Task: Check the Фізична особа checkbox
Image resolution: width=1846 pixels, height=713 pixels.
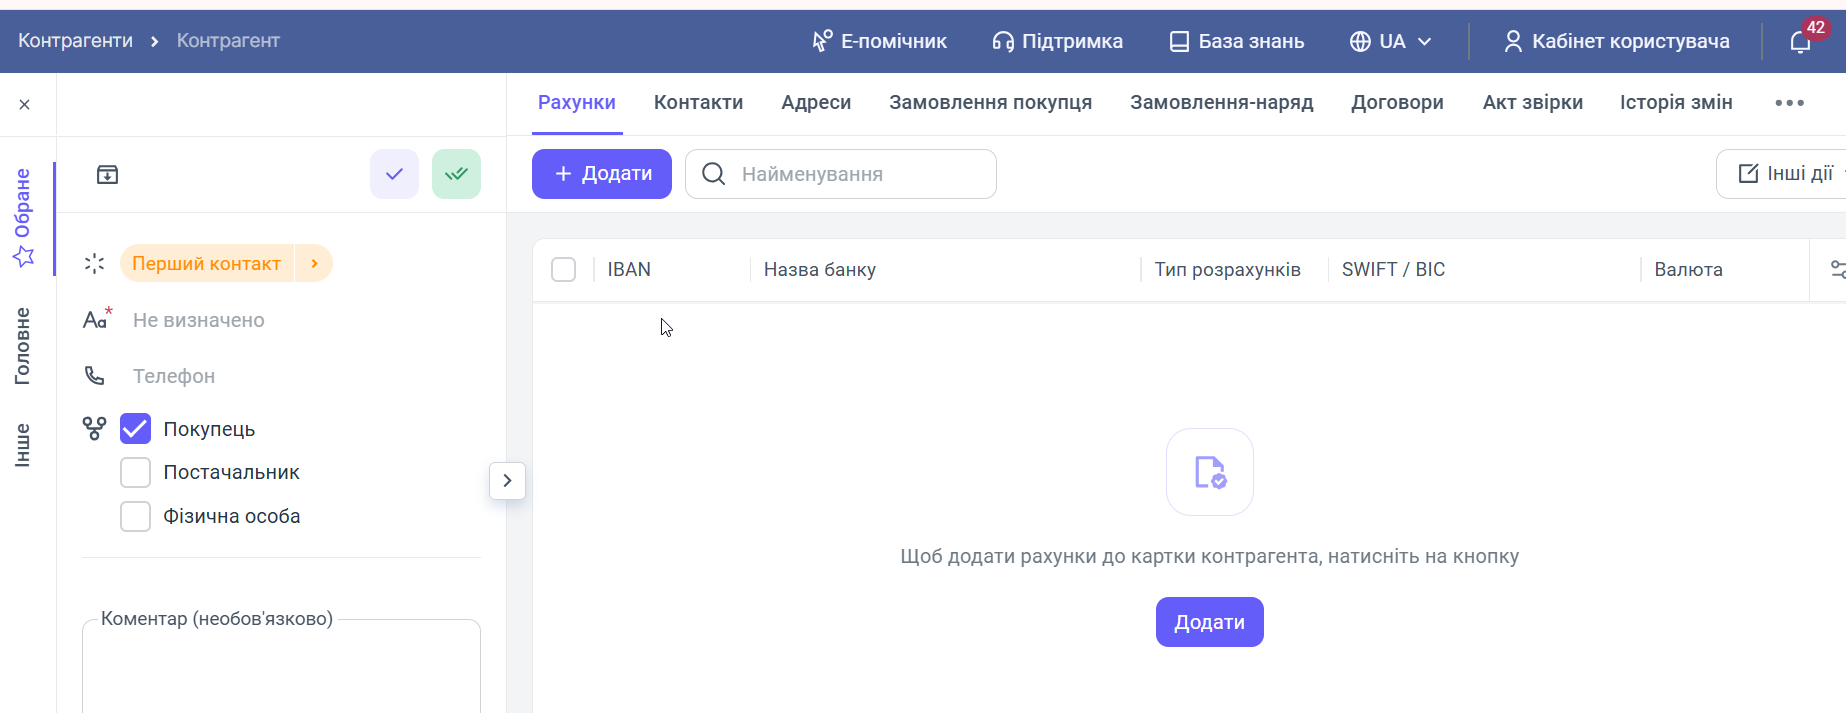Action: [x=136, y=516]
